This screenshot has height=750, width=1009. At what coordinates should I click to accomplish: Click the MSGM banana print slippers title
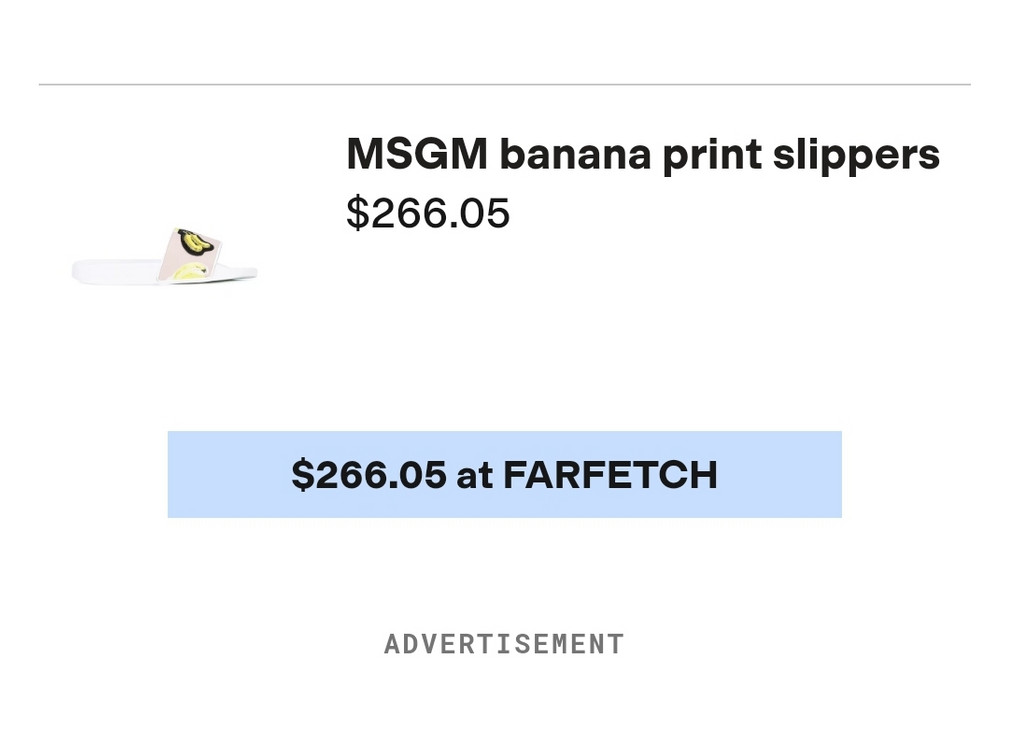tap(642, 152)
